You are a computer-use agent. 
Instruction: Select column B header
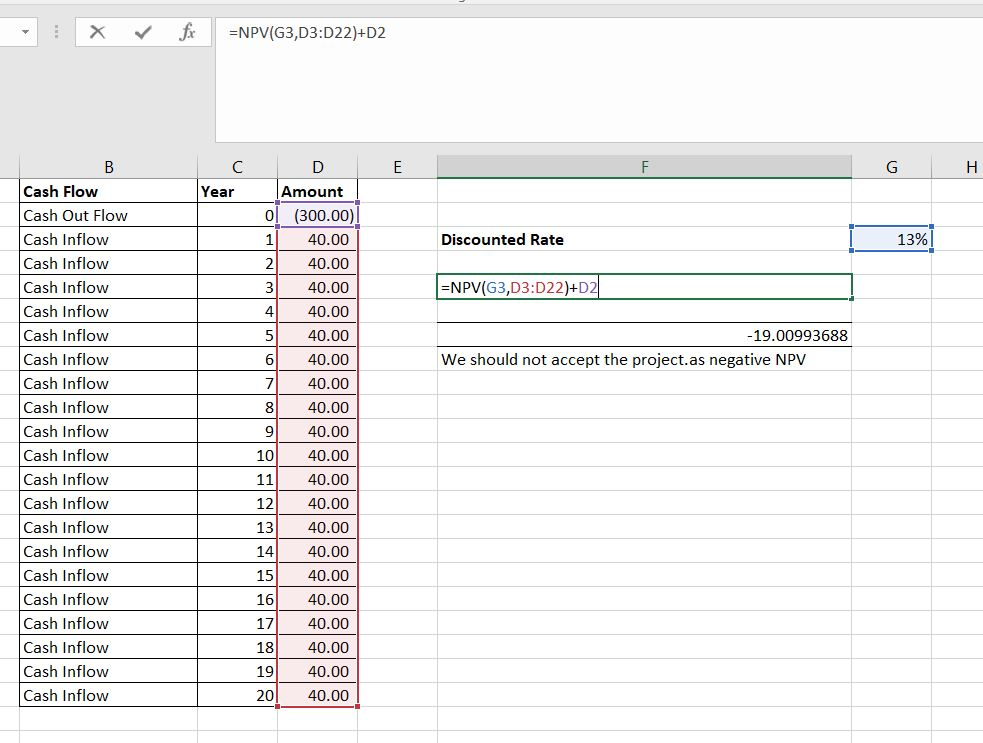(x=108, y=167)
